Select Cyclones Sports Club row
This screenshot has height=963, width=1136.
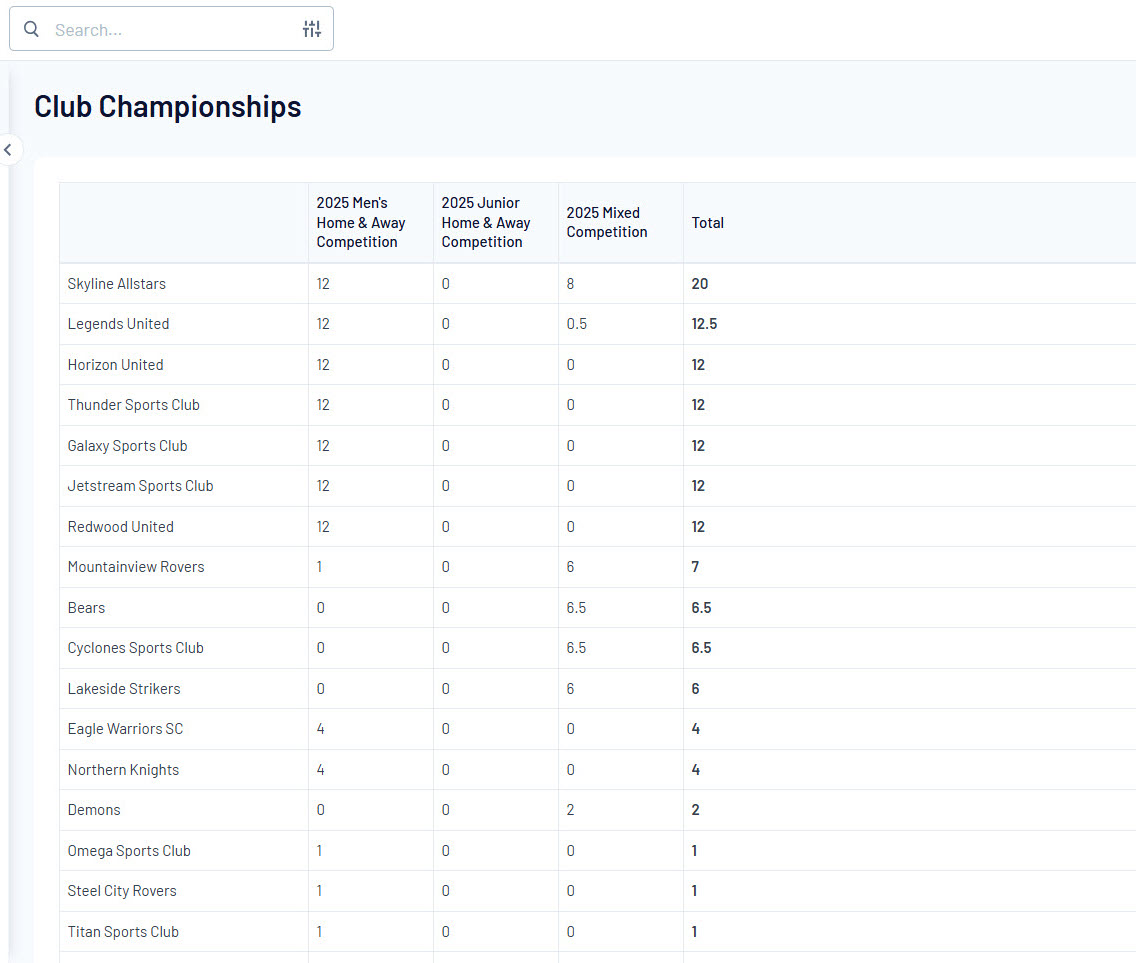tap(136, 648)
